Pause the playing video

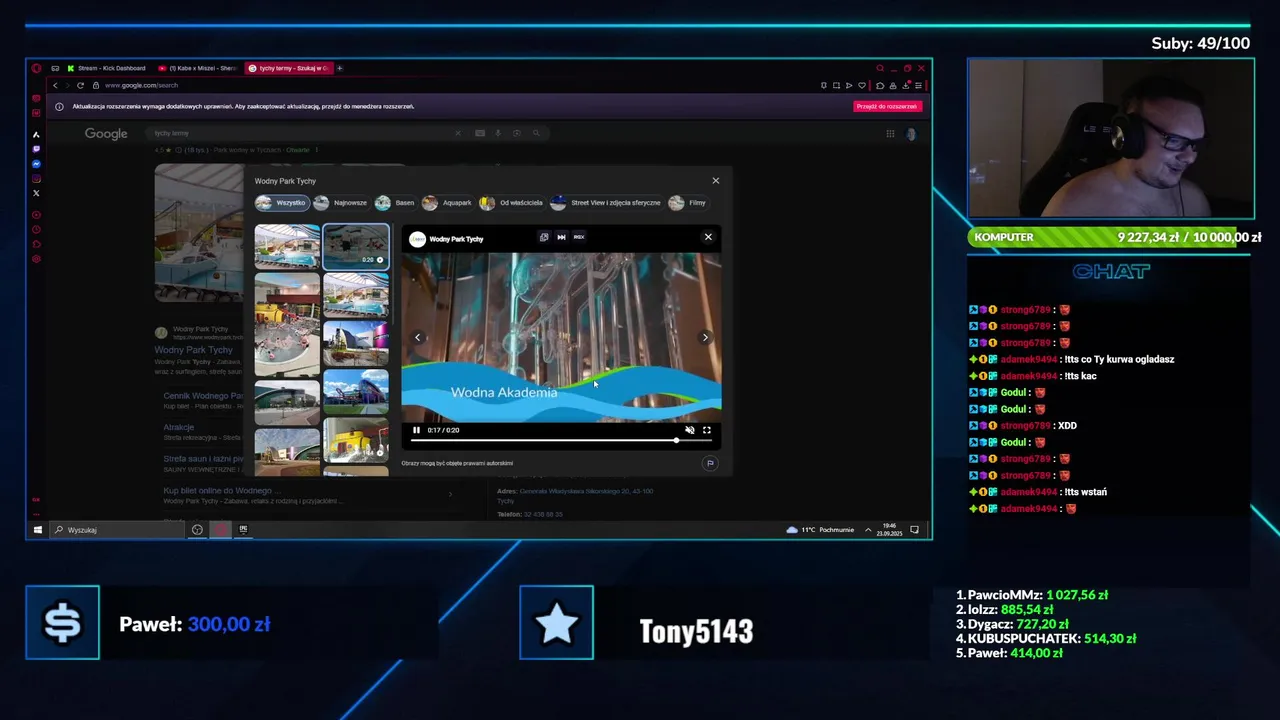pos(417,430)
